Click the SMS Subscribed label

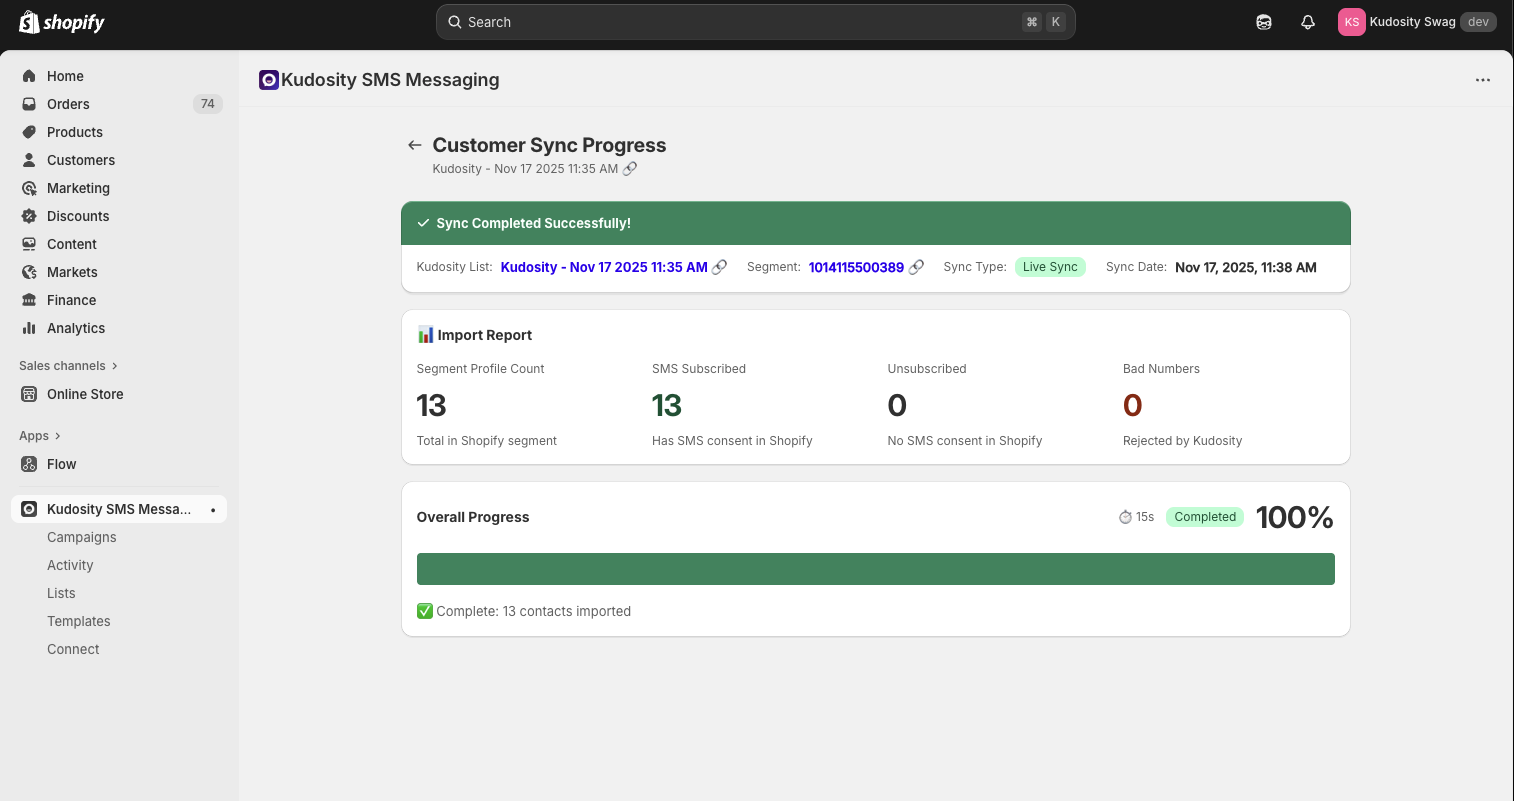coord(699,369)
